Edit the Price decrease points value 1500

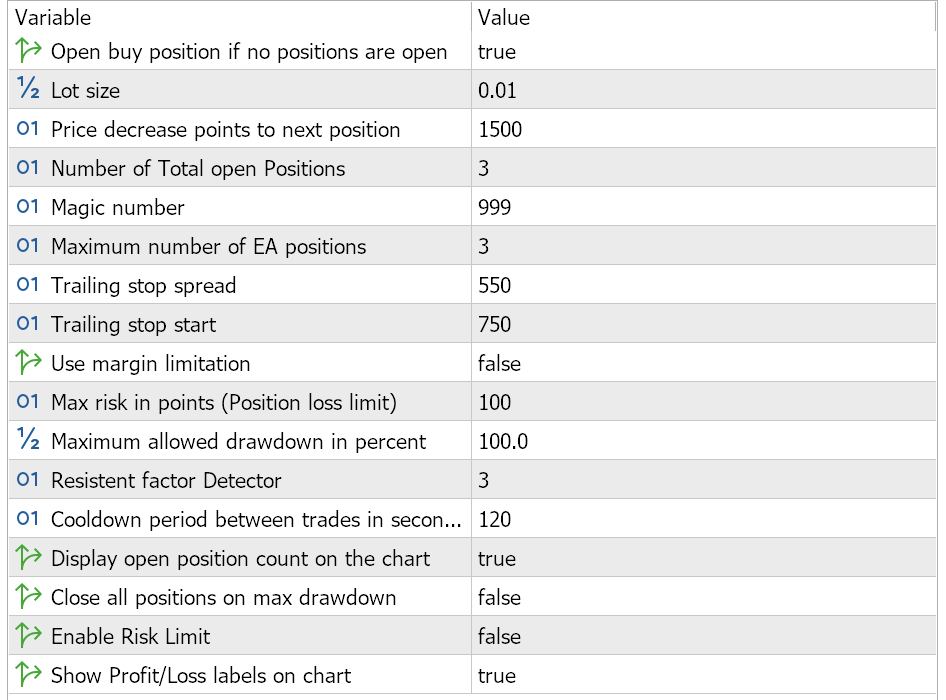pos(500,129)
